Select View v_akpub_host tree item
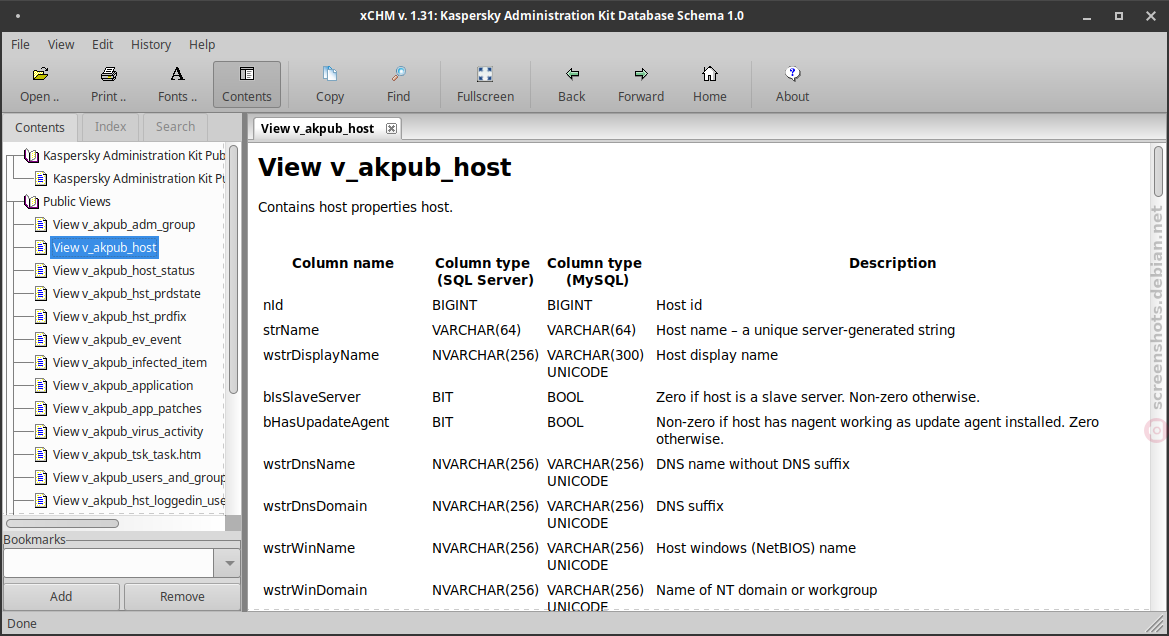Image resolution: width=1169 pixels, height=636 pixels. (x=104, y=248)
